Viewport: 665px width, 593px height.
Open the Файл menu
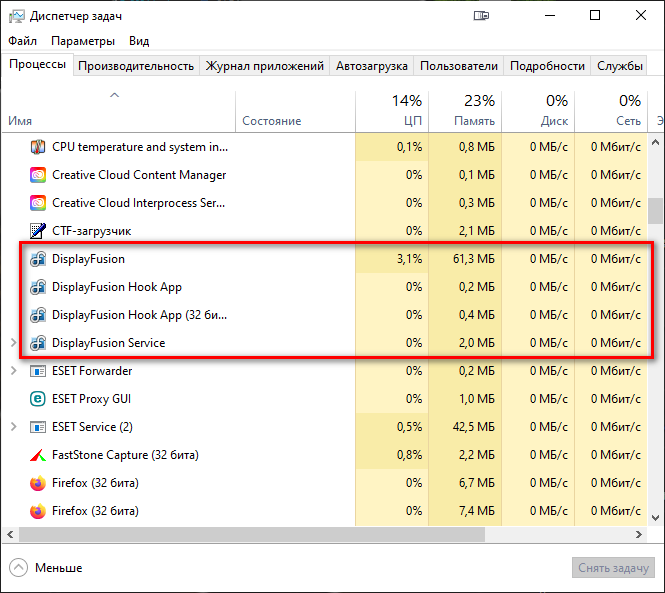tap(22, 41)
